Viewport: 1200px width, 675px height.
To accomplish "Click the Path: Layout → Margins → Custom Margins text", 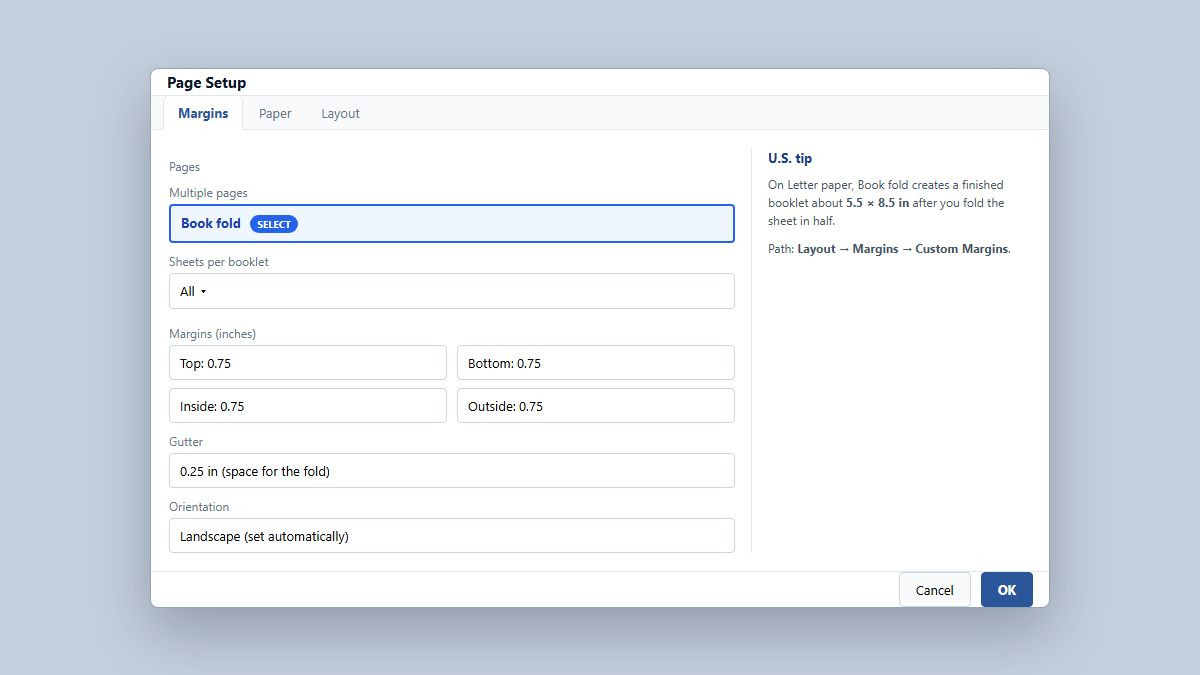I will coord(889,249).
